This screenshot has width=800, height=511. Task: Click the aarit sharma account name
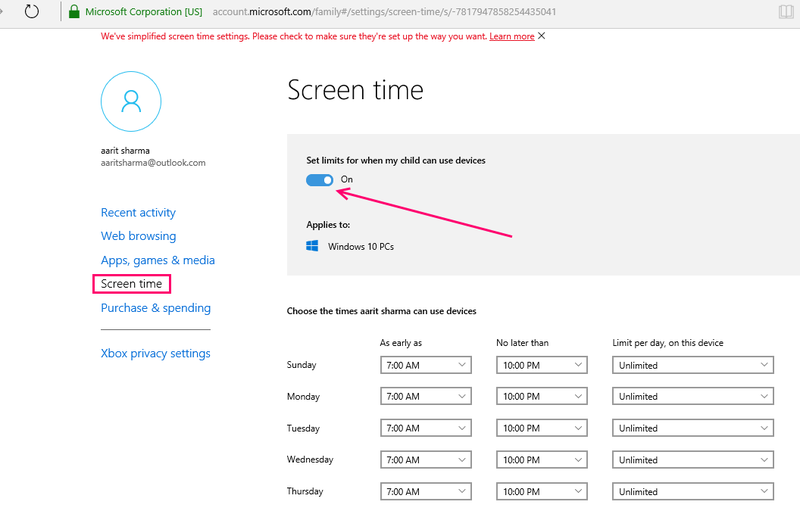point(125,150)
